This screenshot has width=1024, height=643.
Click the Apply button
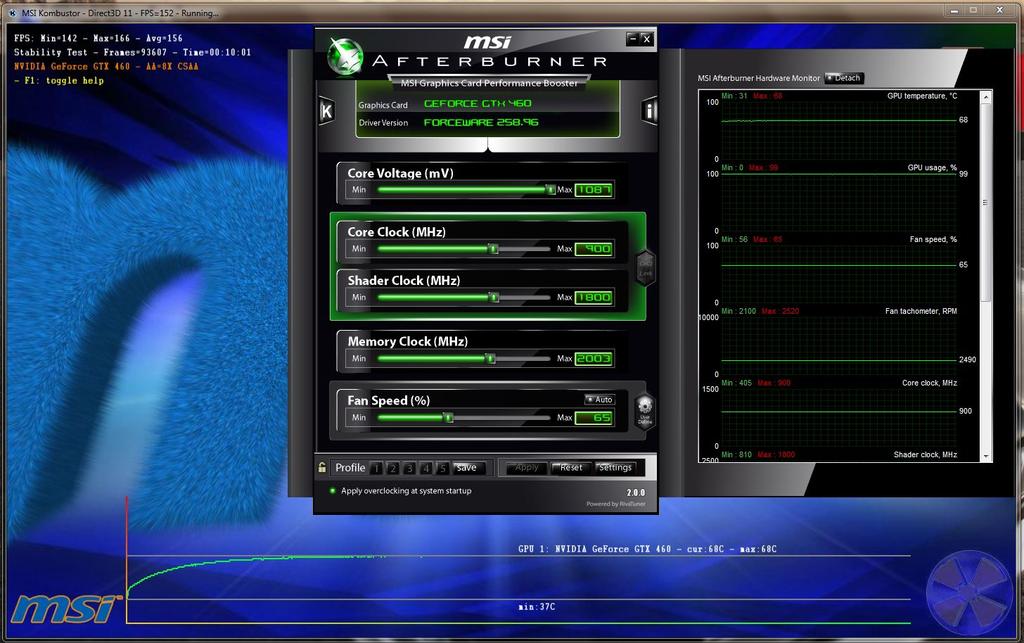(526, 467)
